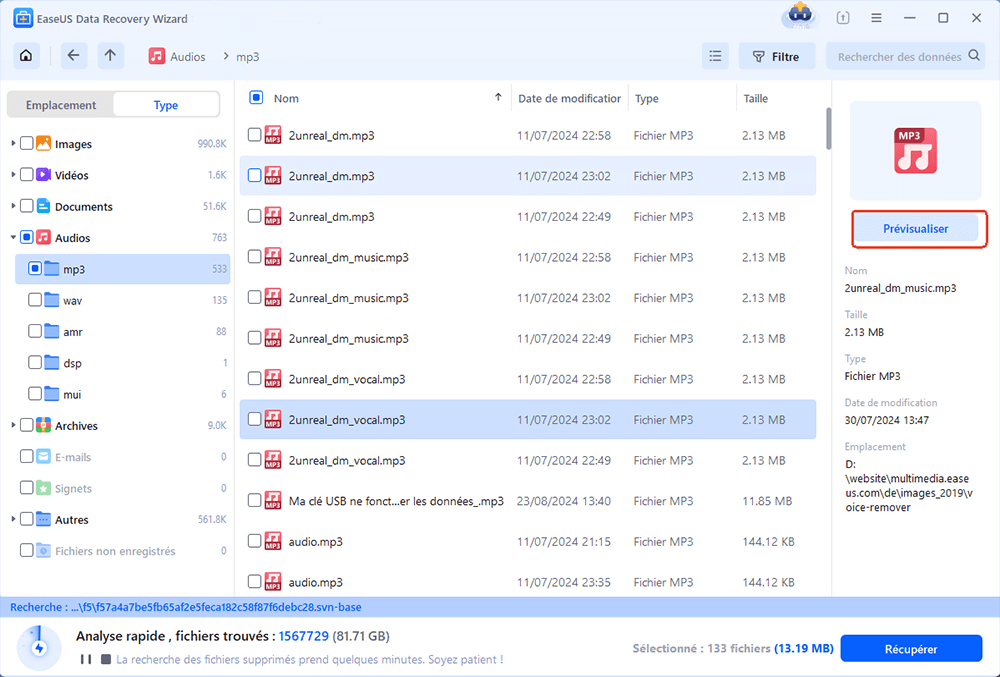Open the hamburger menu in title bar
1000x677 pixels.
[876, 18]
